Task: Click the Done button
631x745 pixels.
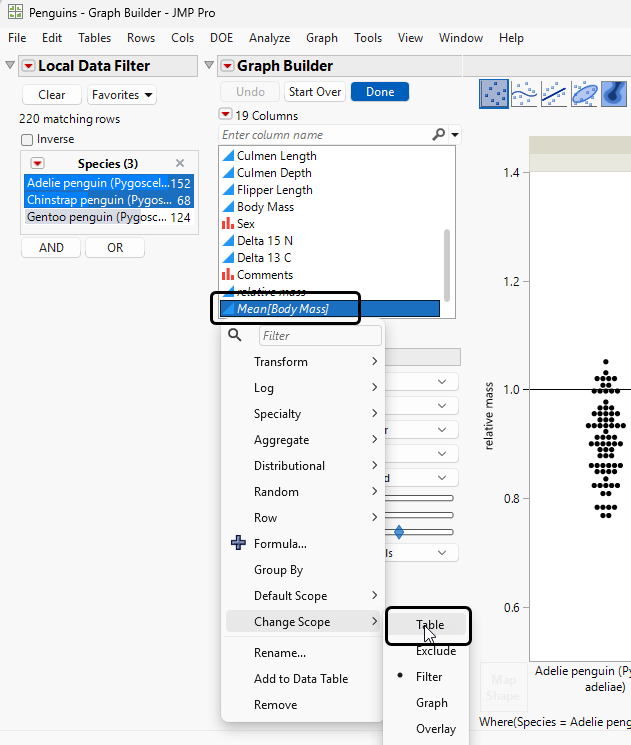Action: tap(380, 92)
